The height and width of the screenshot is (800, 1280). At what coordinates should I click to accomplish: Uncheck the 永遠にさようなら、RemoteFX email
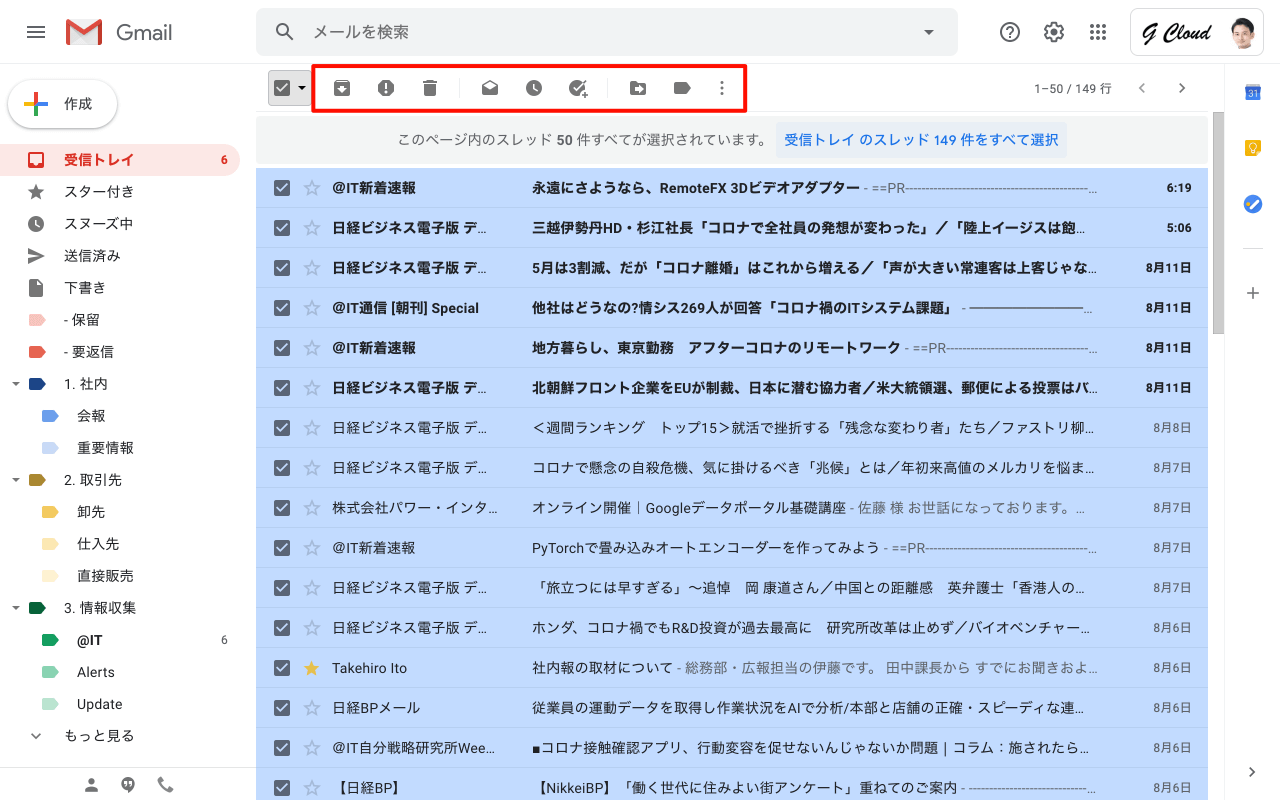(282, 188)
